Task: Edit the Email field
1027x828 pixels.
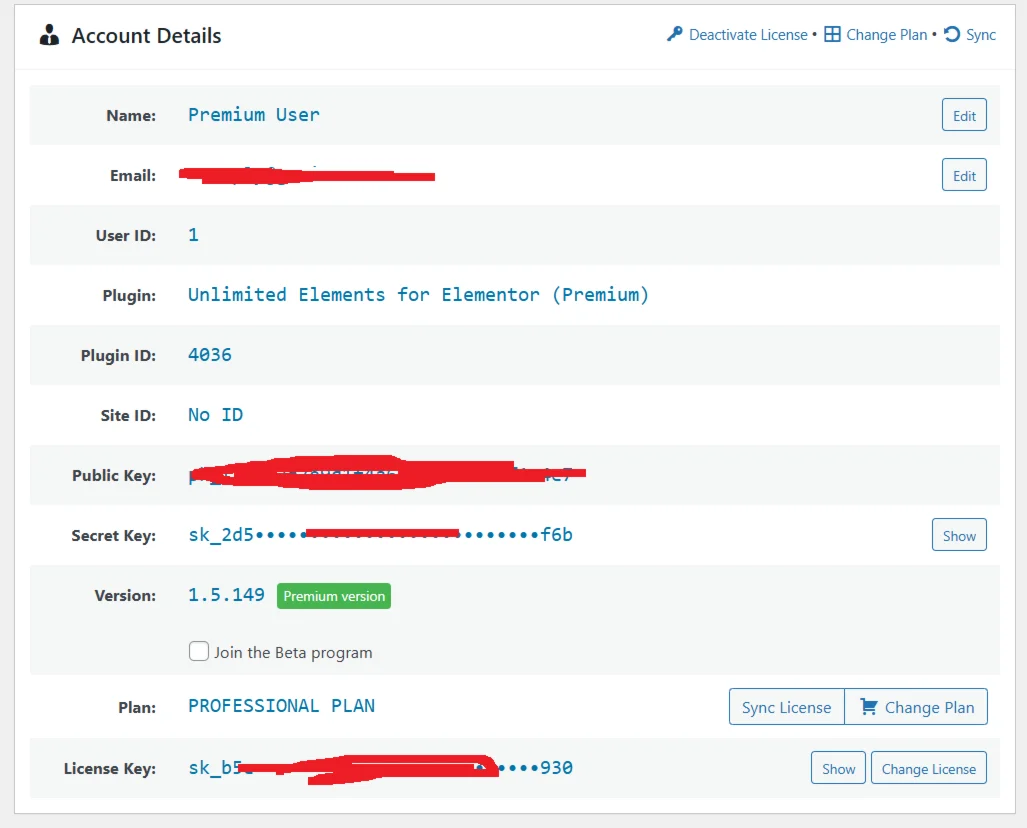Action: (964, 175)
